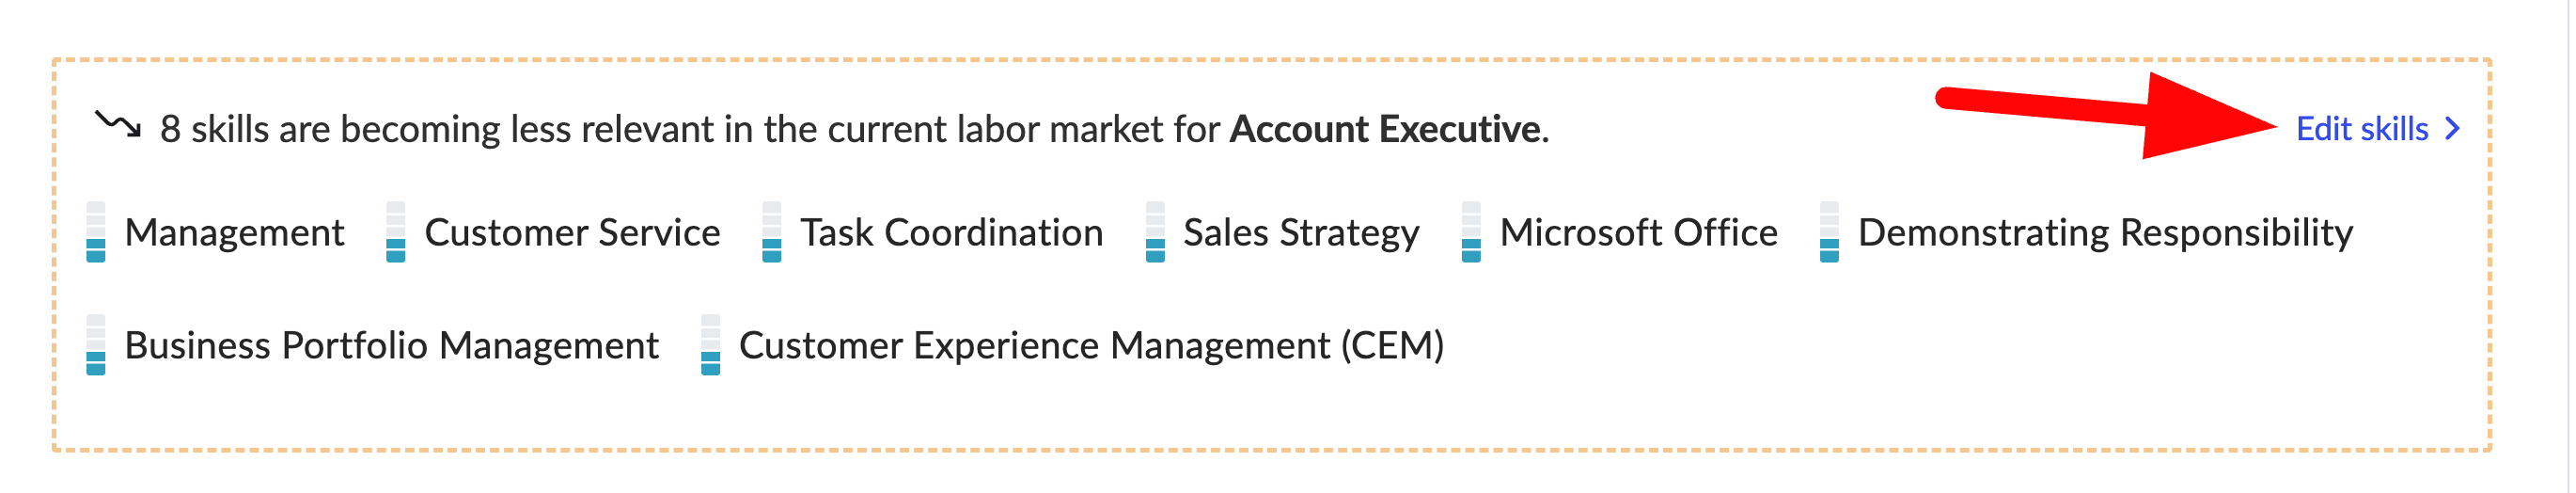Image resolution: width=2576 pixels, height=493 pixels.
Task: Click the Business Portfolio Management level icon
Action: click(x=96, y=345)
